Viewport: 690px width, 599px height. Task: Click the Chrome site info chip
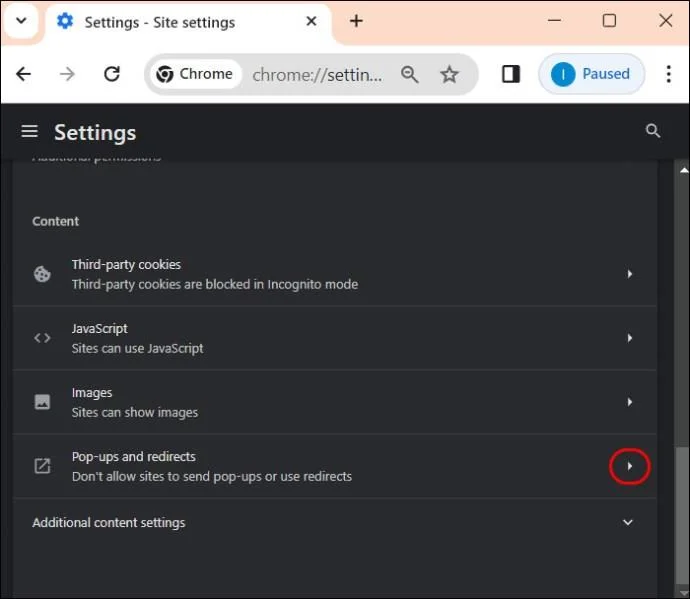(x=195, y=74)
